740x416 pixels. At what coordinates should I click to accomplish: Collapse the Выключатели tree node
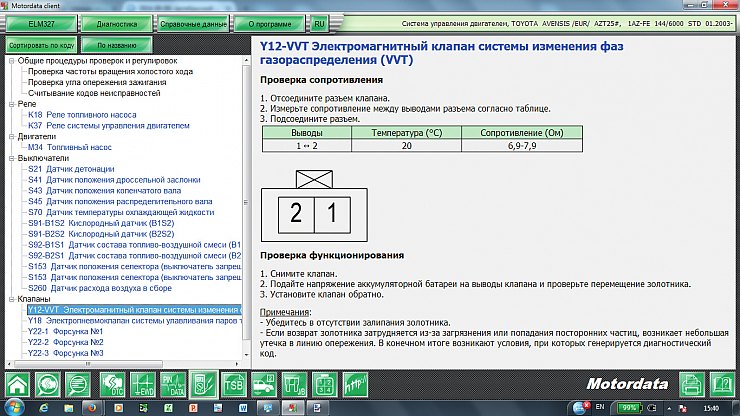(x=12, y=158)
